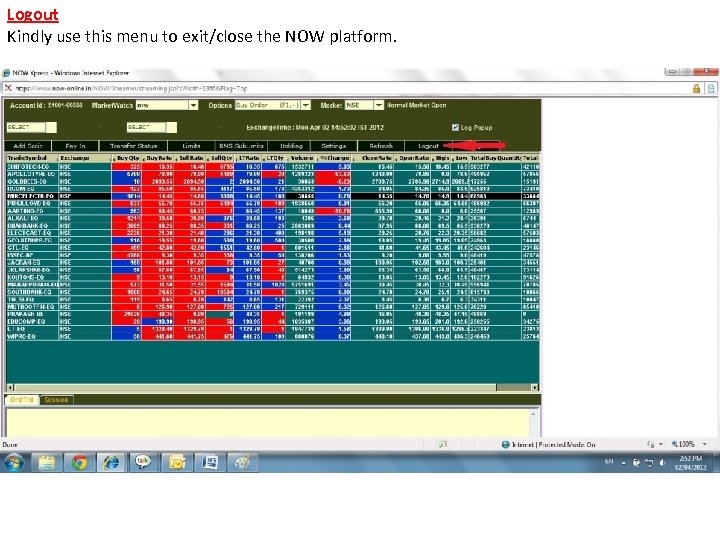Select the SOUTHBANK-EQ row
Image resolution: width=720 pixels, height=540 pixels.
coord(273,292)
